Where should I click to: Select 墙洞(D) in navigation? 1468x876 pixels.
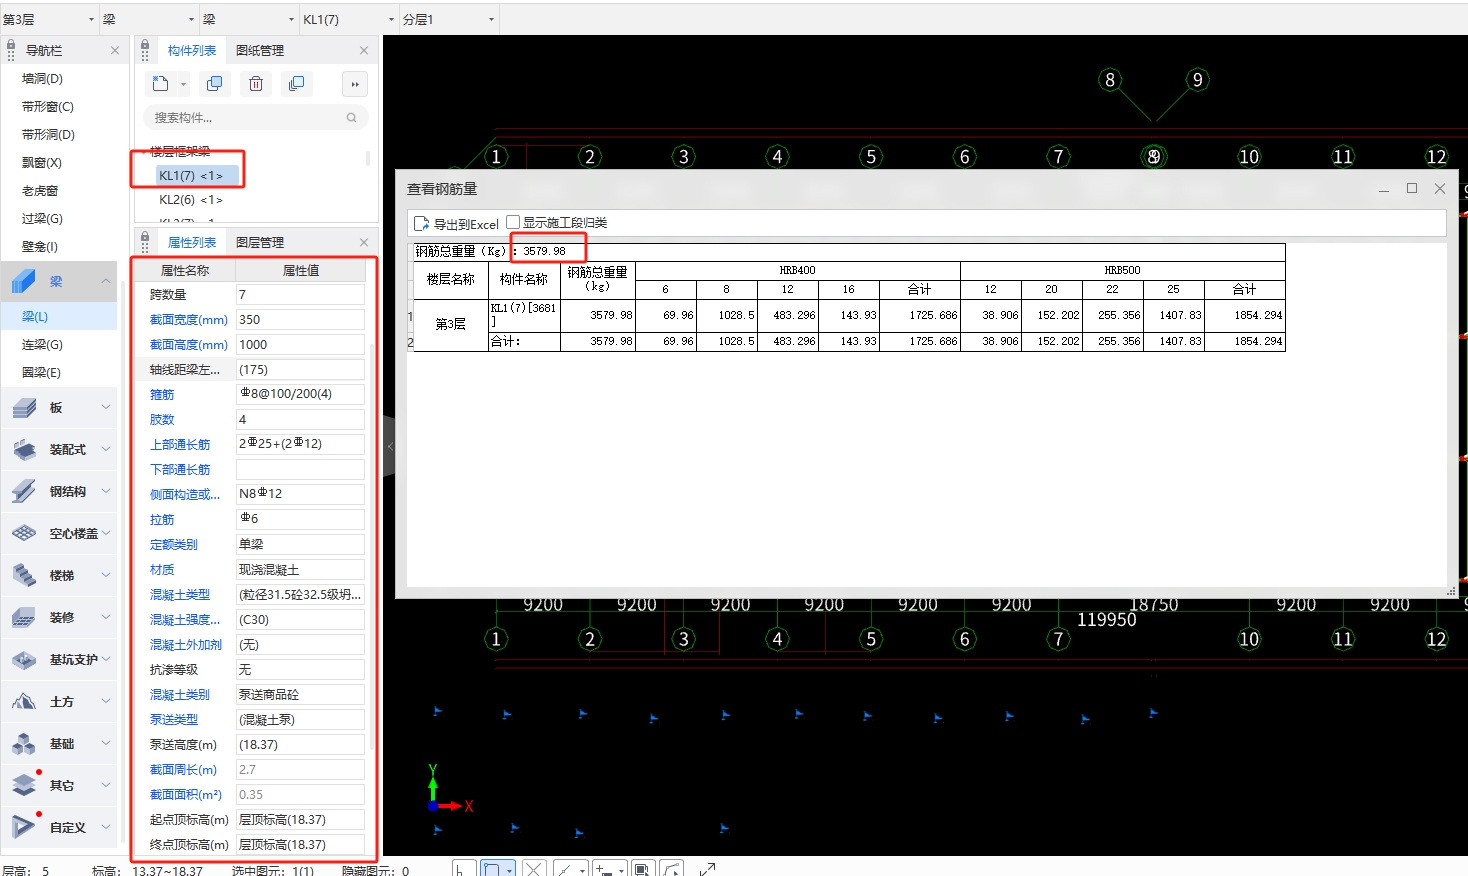click(42, 78)
